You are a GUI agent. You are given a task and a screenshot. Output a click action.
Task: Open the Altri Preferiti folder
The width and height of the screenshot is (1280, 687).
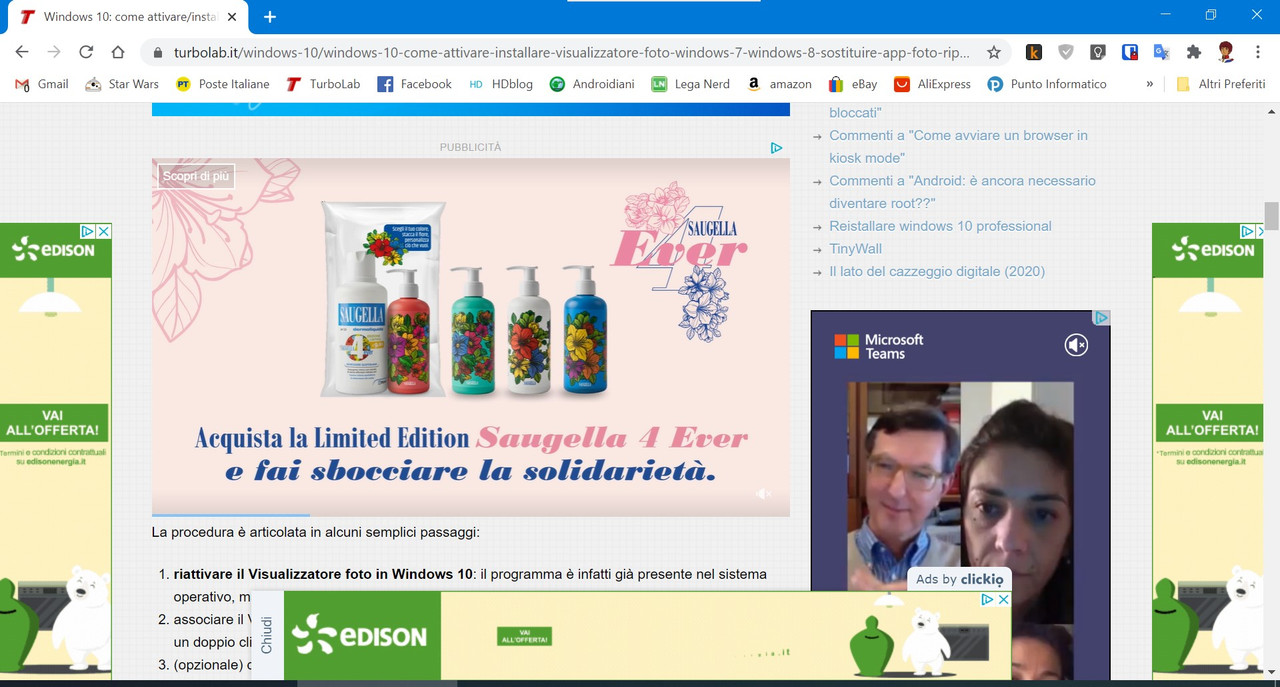1220,84
